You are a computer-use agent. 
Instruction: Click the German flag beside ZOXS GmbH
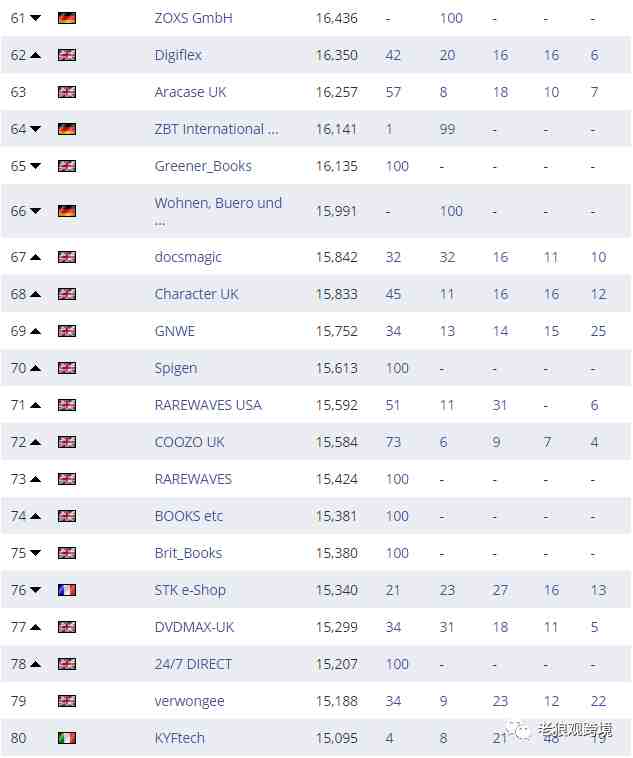tap(67, 18)
